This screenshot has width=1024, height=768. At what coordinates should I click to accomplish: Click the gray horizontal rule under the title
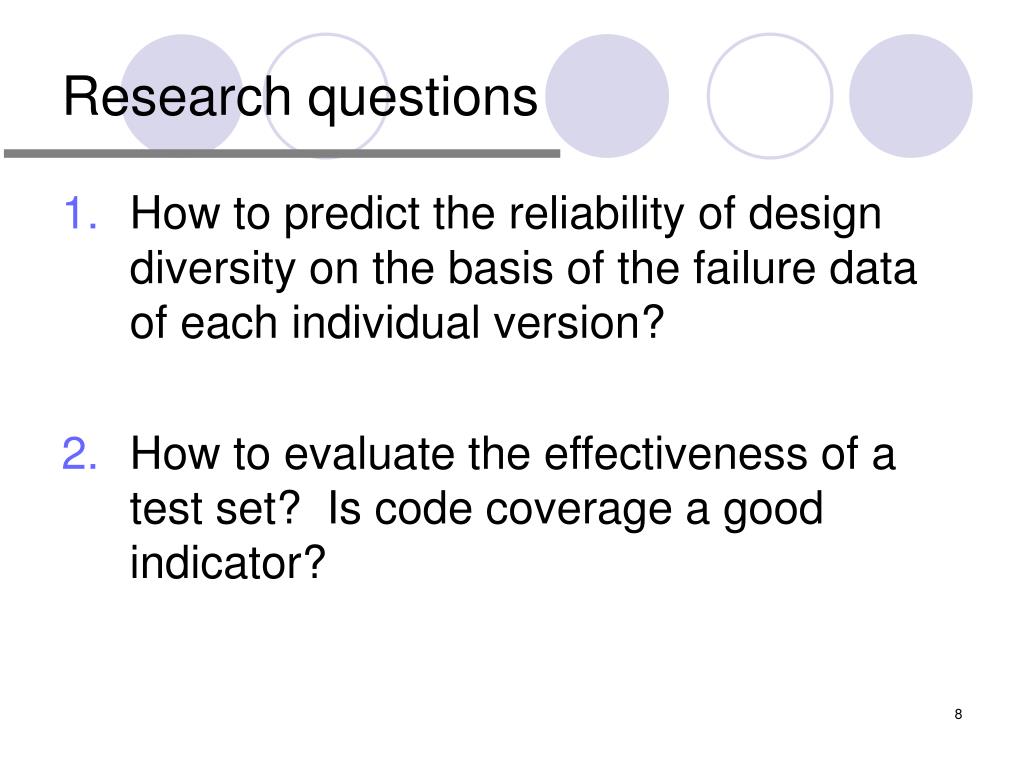(282, 153)
